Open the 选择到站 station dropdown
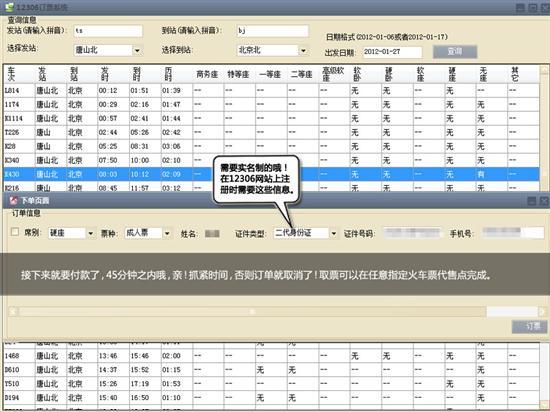Image resolution: width=550 pixels, height=412 pixels. [x=303, y=50]
